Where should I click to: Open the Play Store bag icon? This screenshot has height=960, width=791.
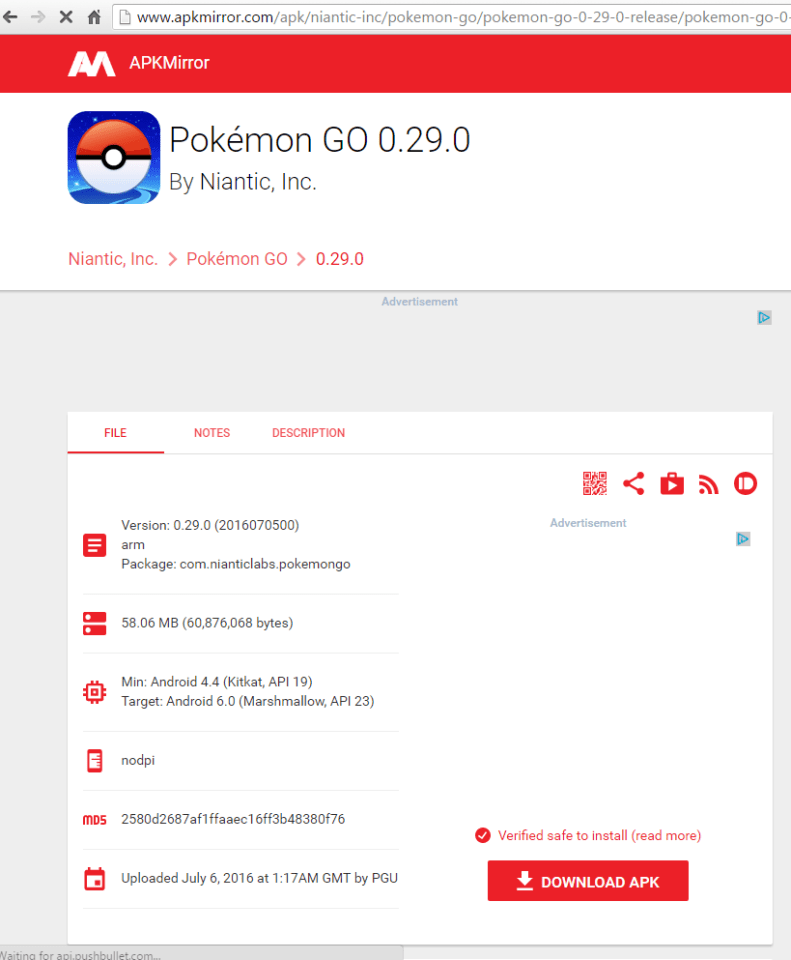point(672,483)
